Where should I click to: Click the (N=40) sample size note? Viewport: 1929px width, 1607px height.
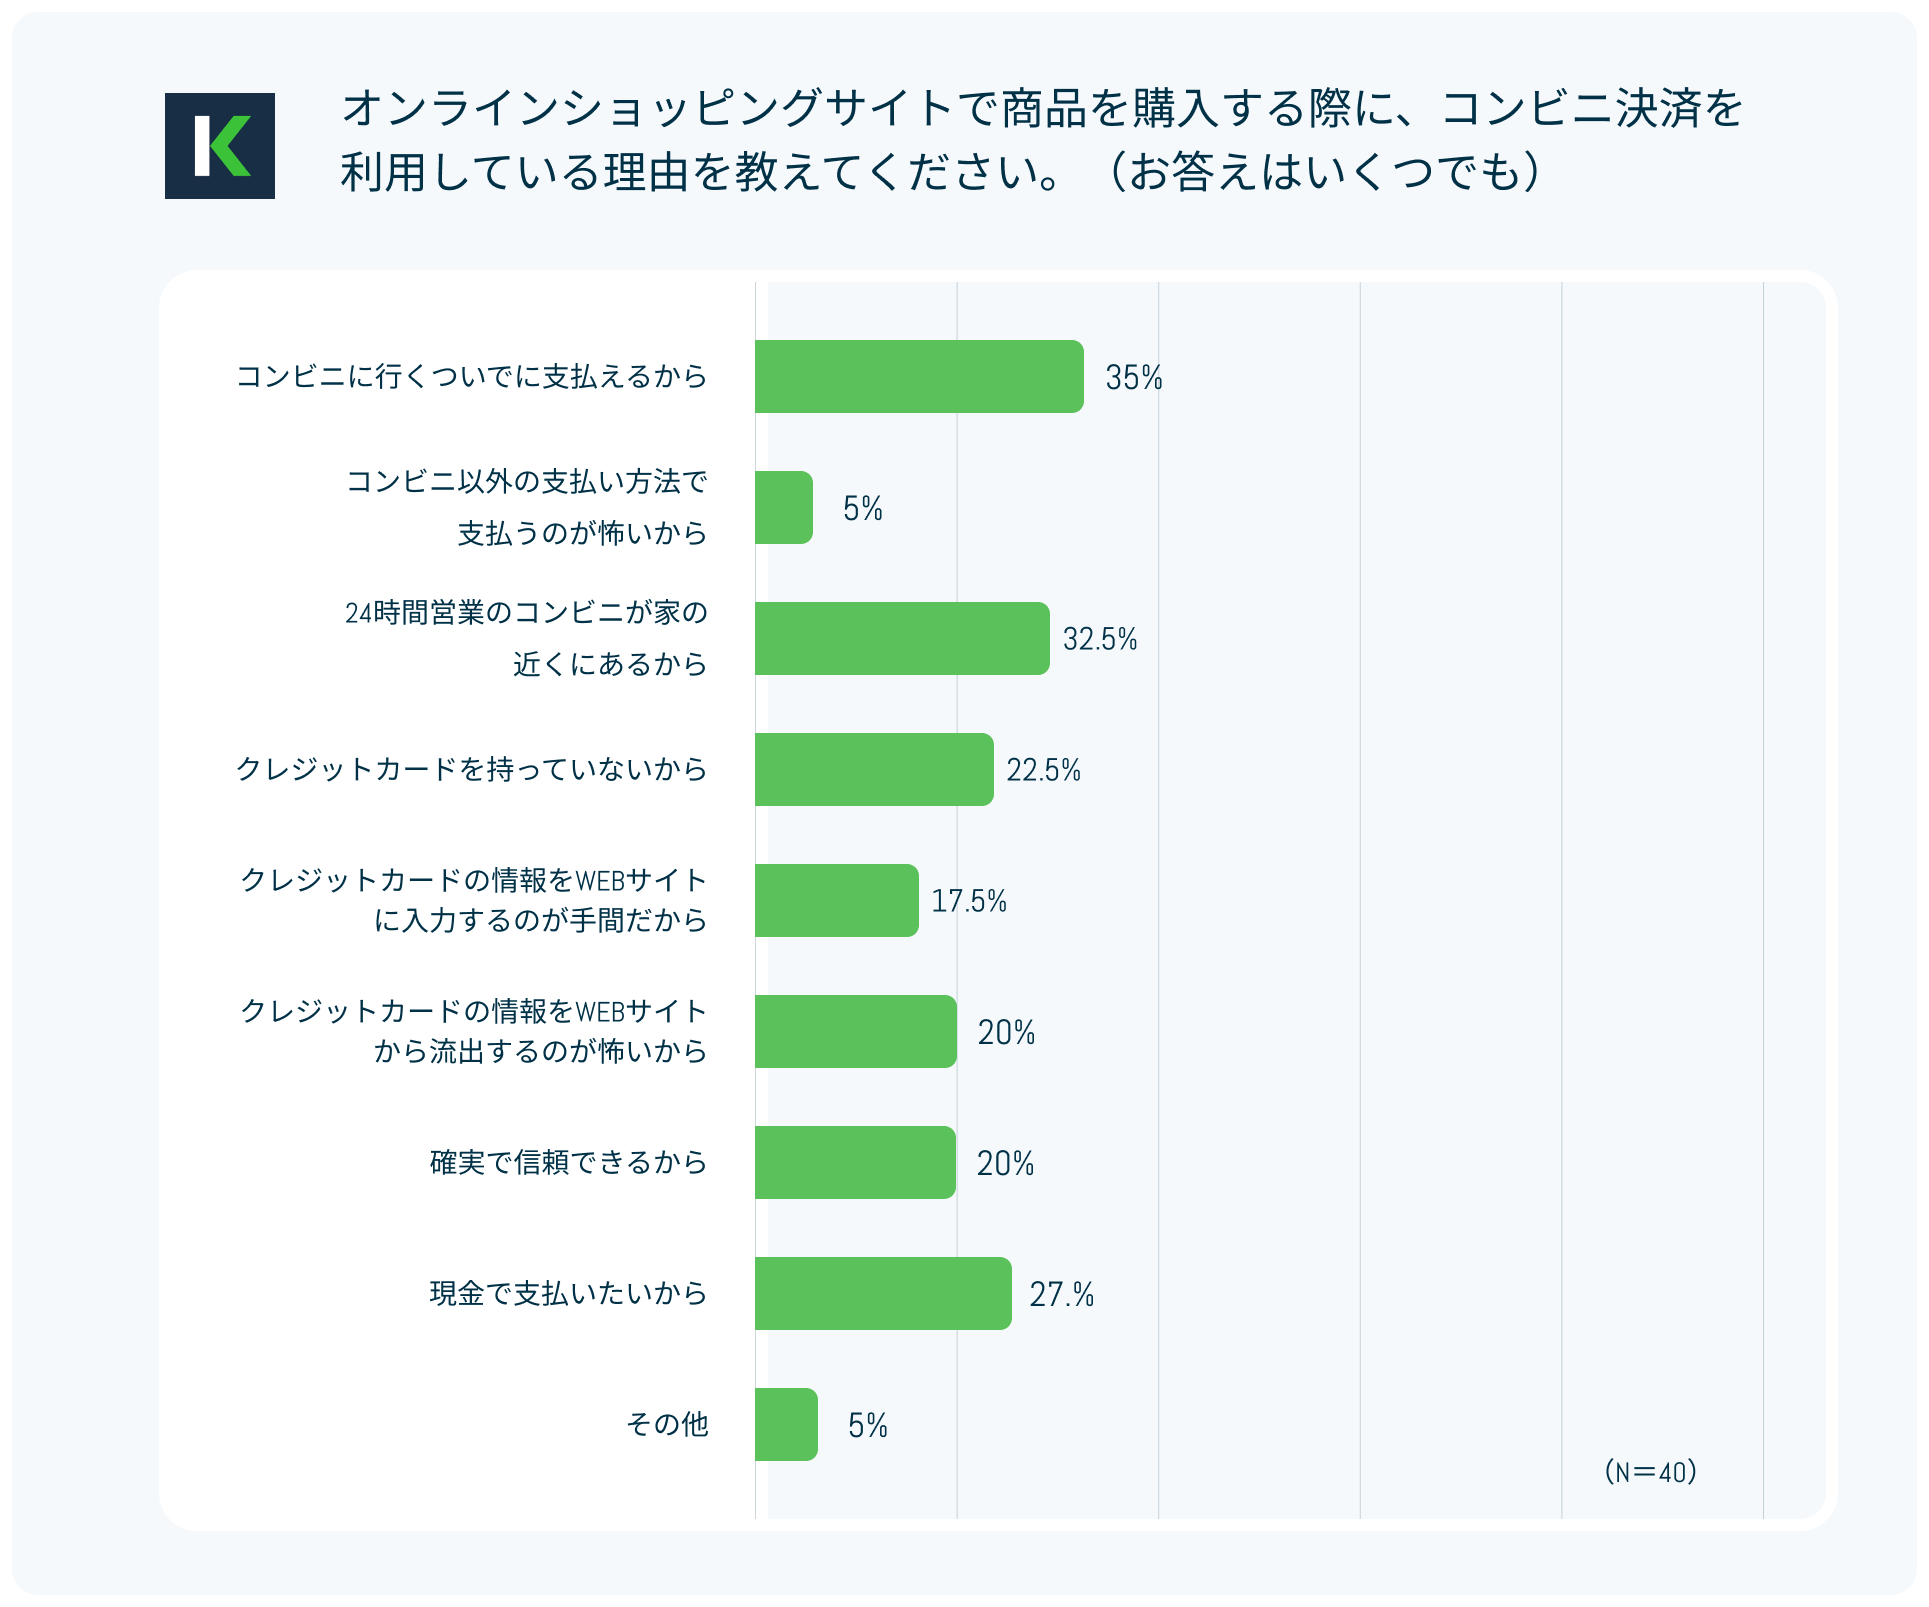point(1650,1472)
